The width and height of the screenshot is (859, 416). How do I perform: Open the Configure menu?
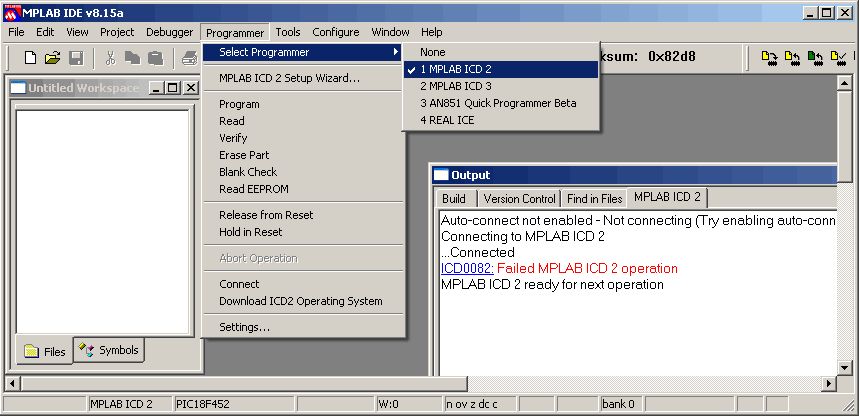click(336, 32)
